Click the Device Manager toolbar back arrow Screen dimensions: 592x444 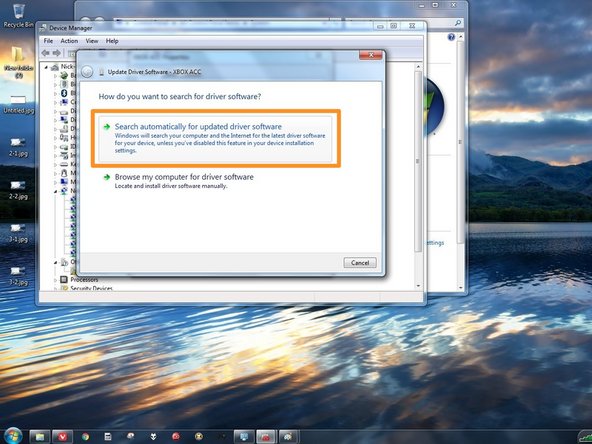46,53
